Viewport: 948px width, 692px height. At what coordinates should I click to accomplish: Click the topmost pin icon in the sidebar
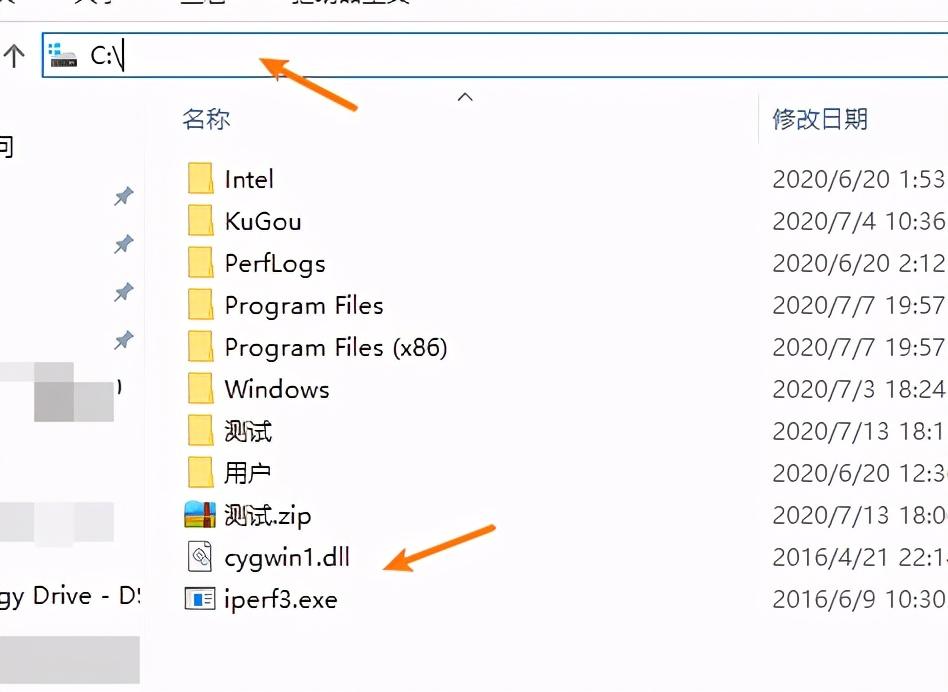click(x=123, y=197)
